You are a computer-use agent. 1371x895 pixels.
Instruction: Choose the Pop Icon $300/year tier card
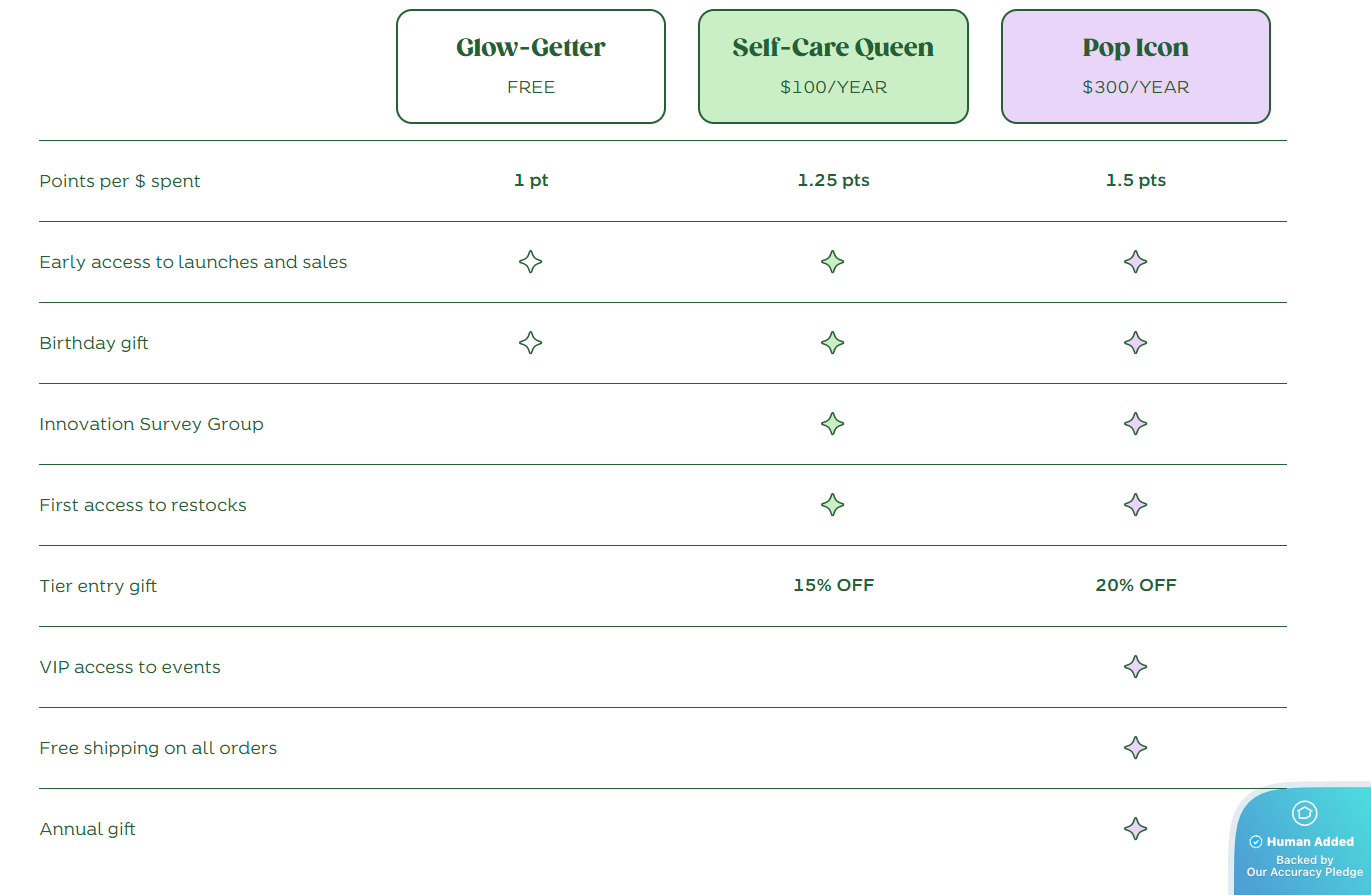pos(1135,67)
